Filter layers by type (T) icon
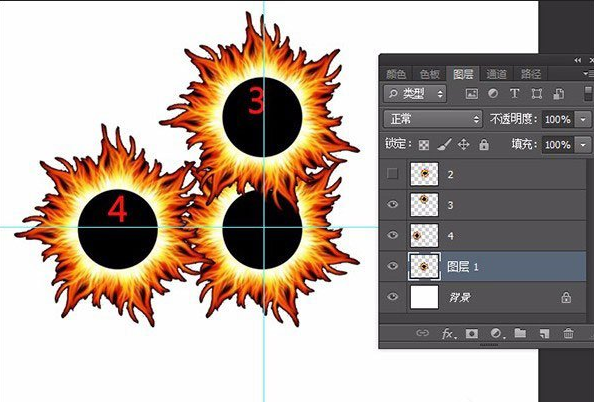 [514, 93]
